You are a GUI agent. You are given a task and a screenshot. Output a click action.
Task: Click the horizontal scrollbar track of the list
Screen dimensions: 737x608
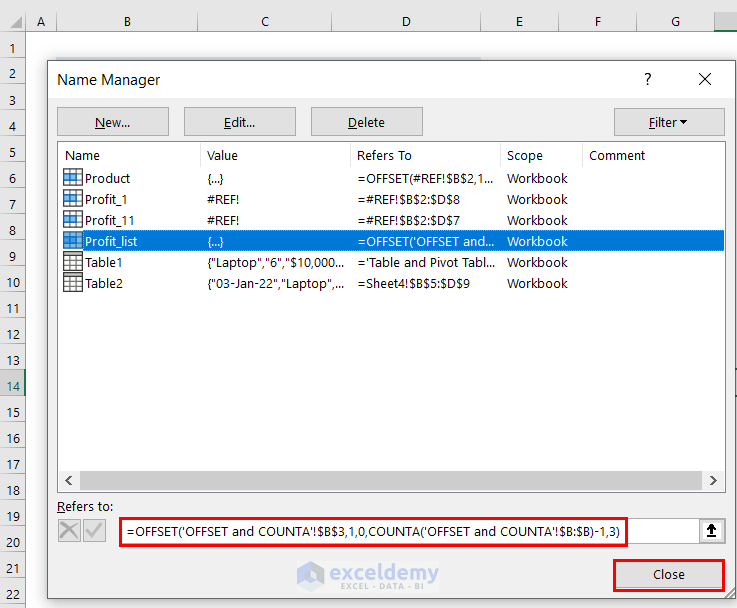click(391, 480)
